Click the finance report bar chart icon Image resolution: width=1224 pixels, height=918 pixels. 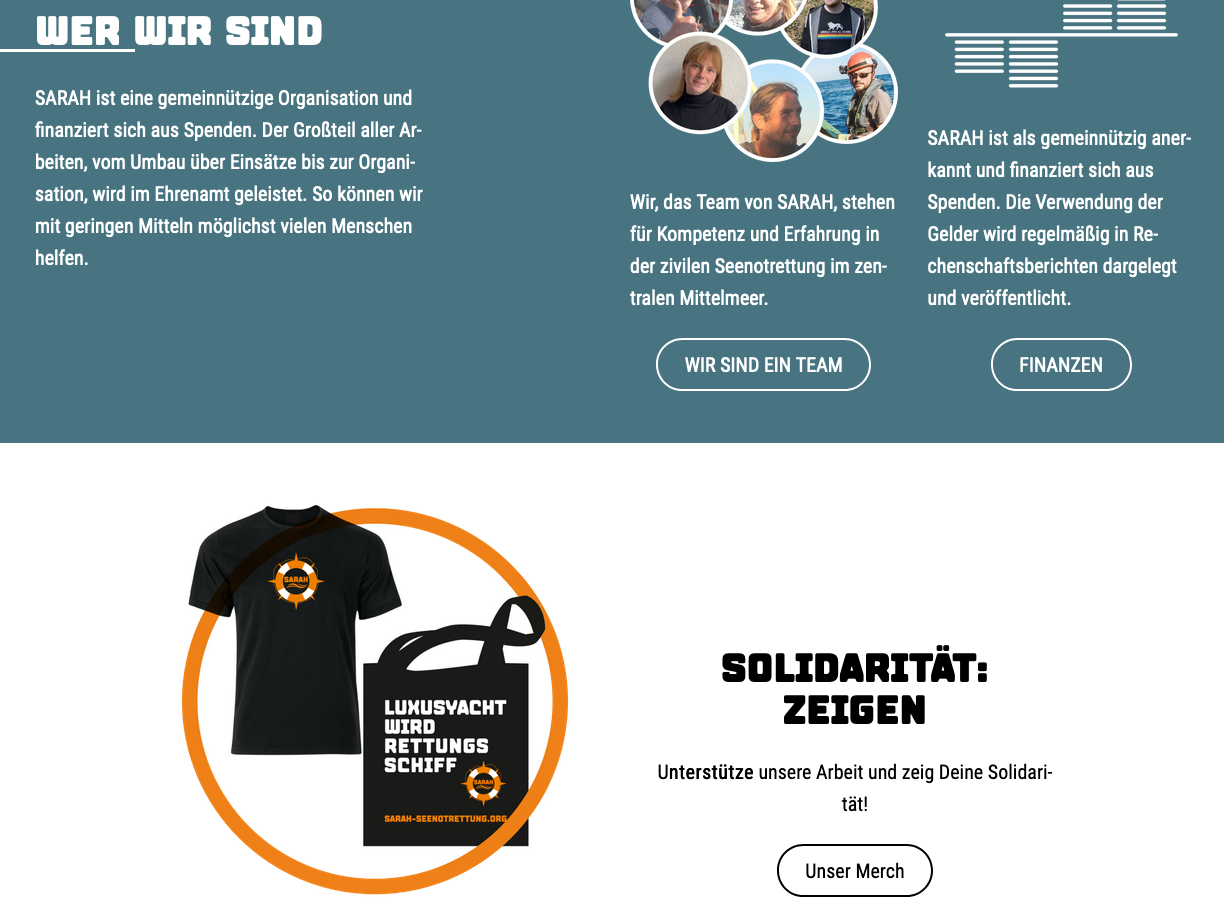[1061, 44]
